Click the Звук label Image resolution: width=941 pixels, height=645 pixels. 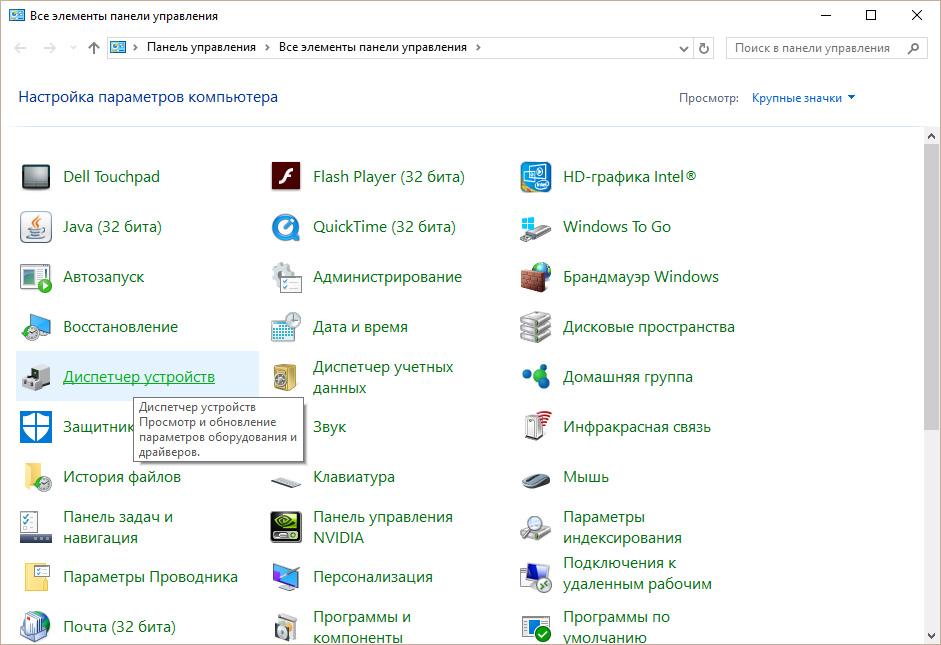329,427
